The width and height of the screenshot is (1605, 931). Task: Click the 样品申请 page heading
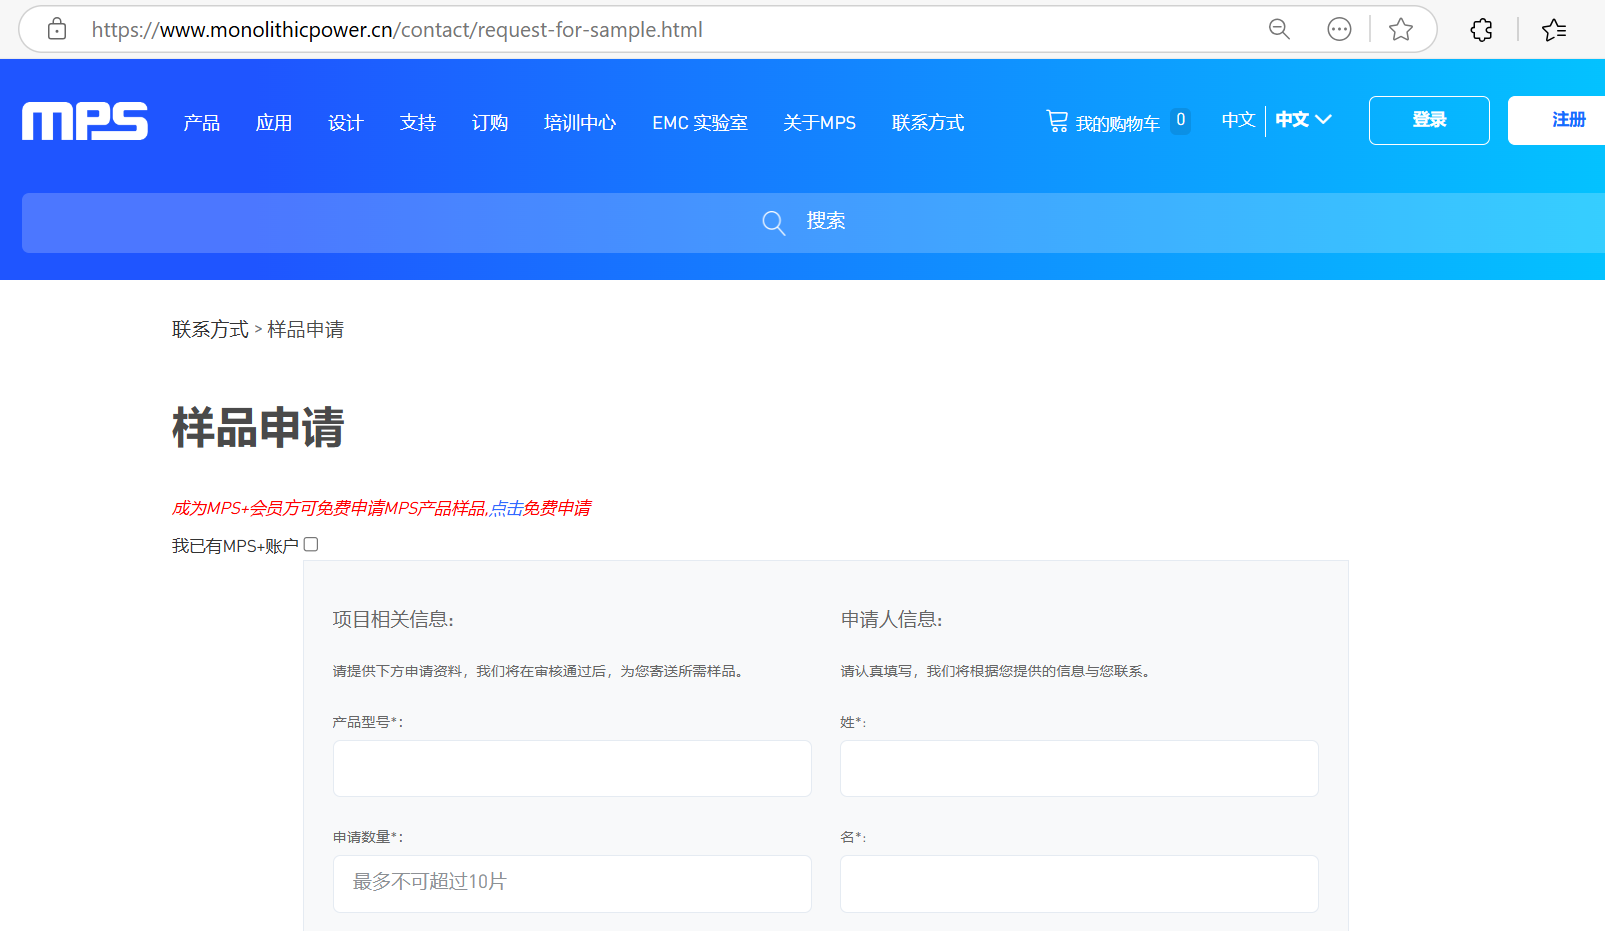(x=258, y=427)
